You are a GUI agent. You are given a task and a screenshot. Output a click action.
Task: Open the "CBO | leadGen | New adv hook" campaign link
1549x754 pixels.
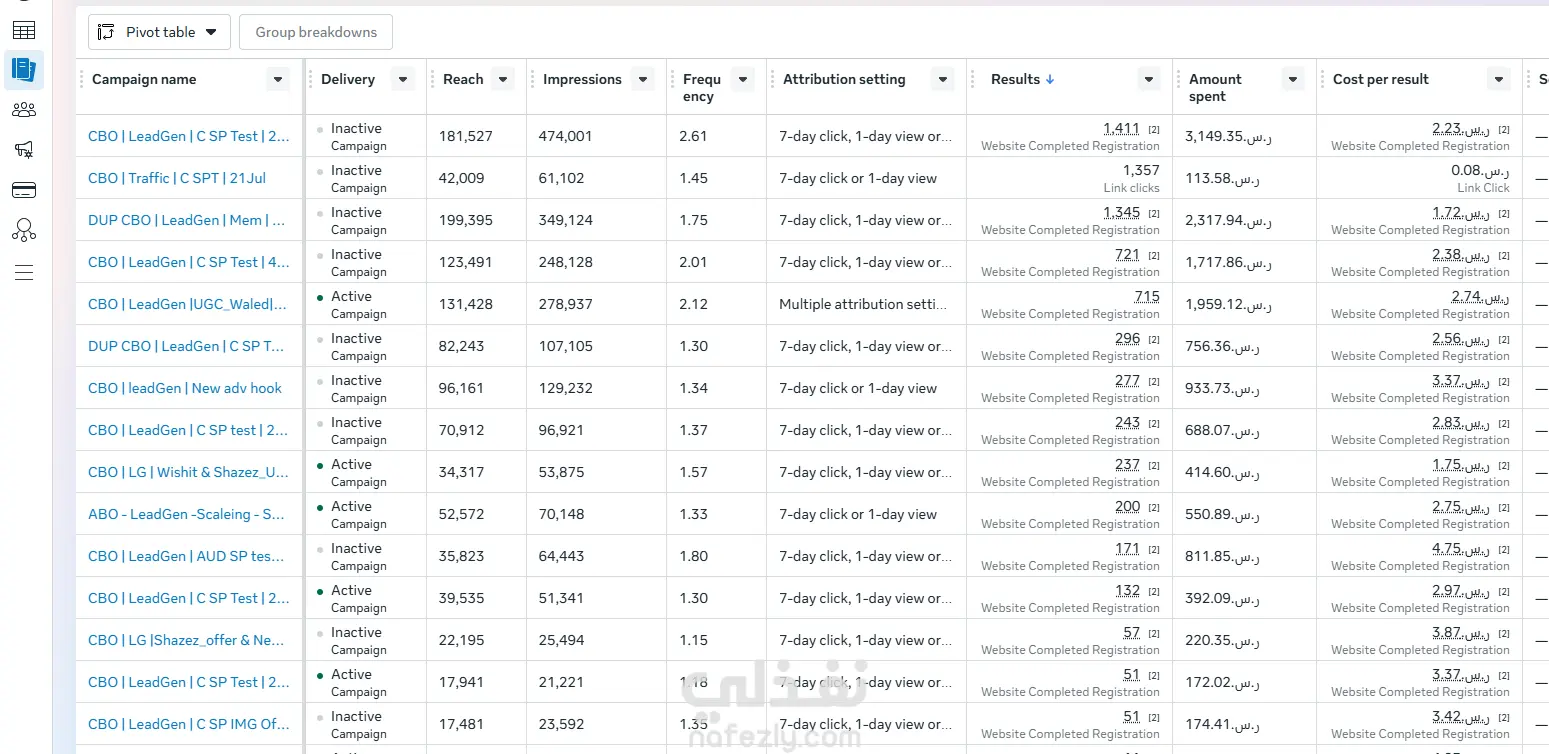coord(185,388)
